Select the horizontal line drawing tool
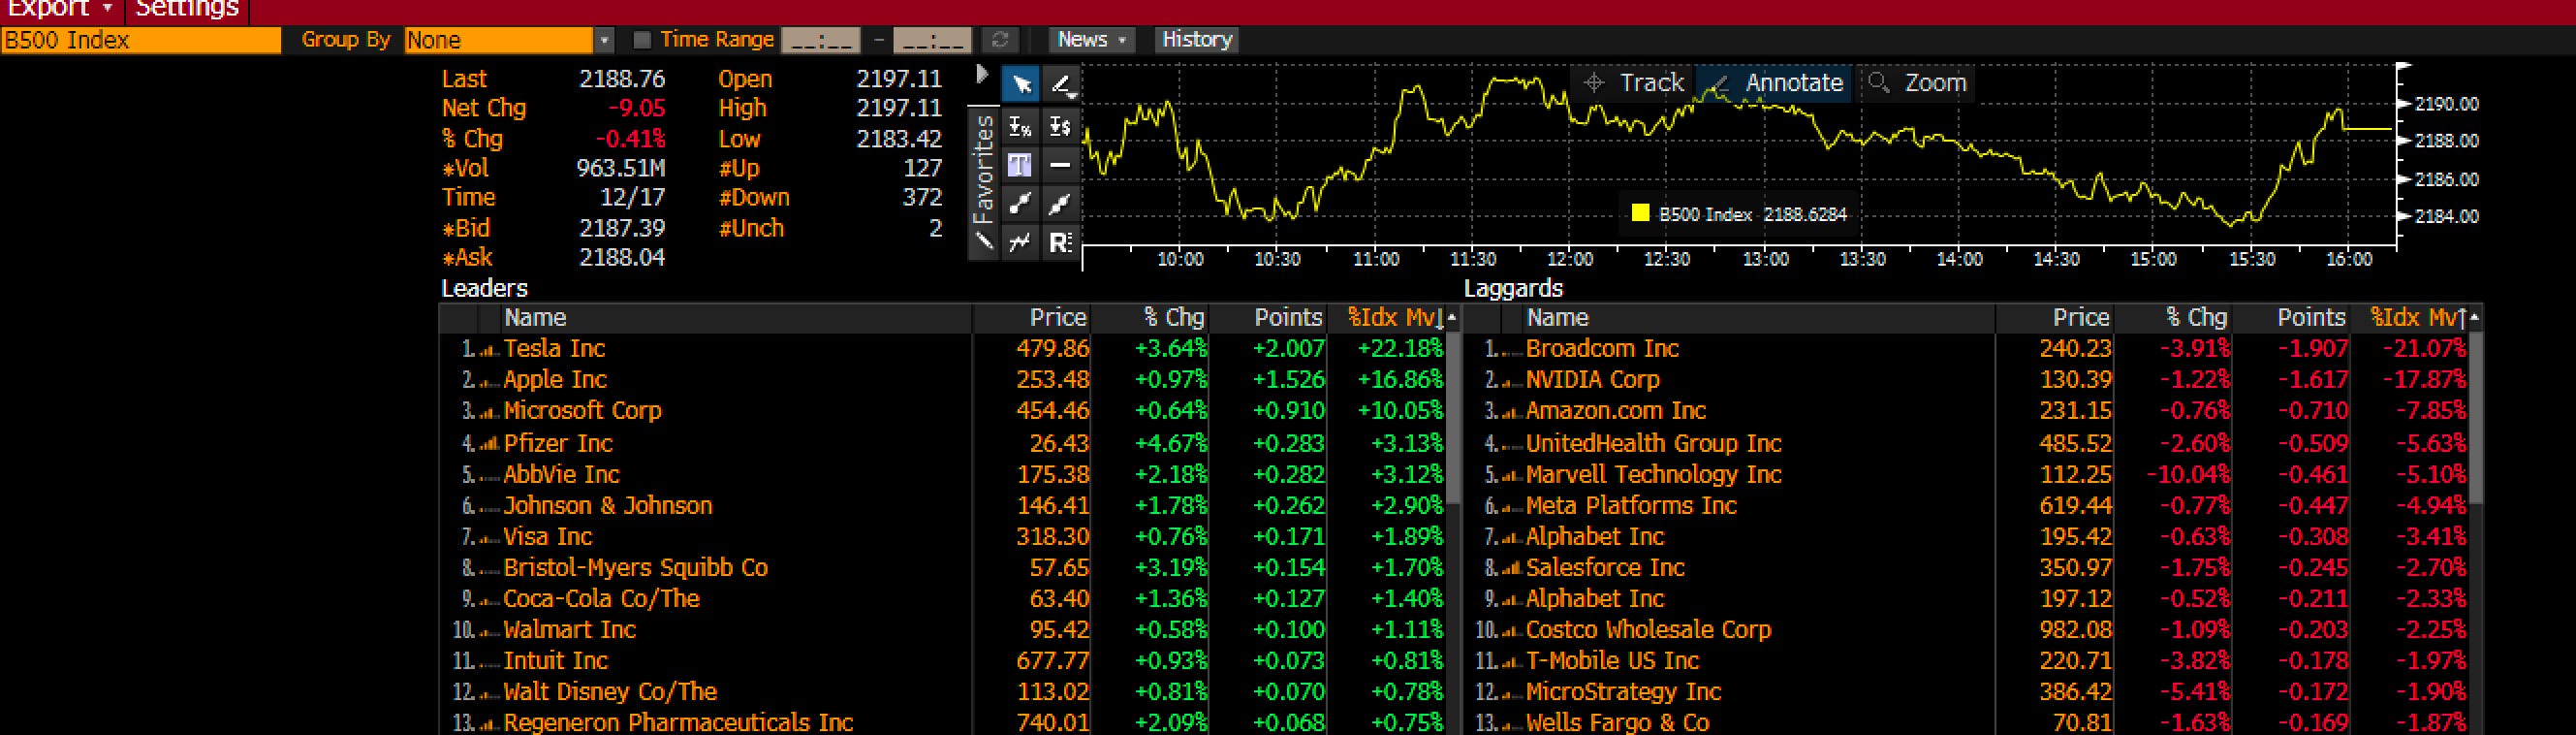This screenshot has height=735, width=2576. coord(1060,164)
